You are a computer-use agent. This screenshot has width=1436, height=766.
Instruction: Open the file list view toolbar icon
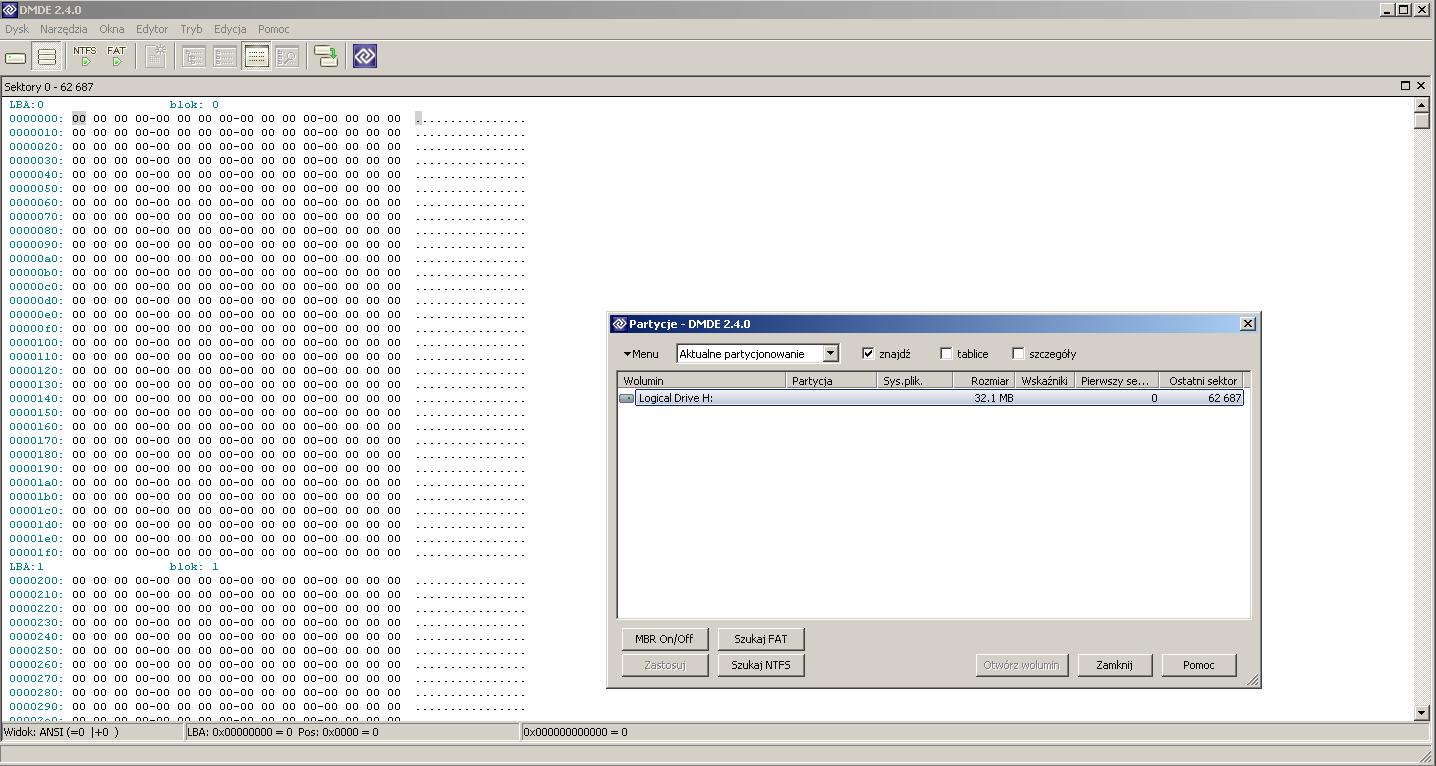click(225, 57)
